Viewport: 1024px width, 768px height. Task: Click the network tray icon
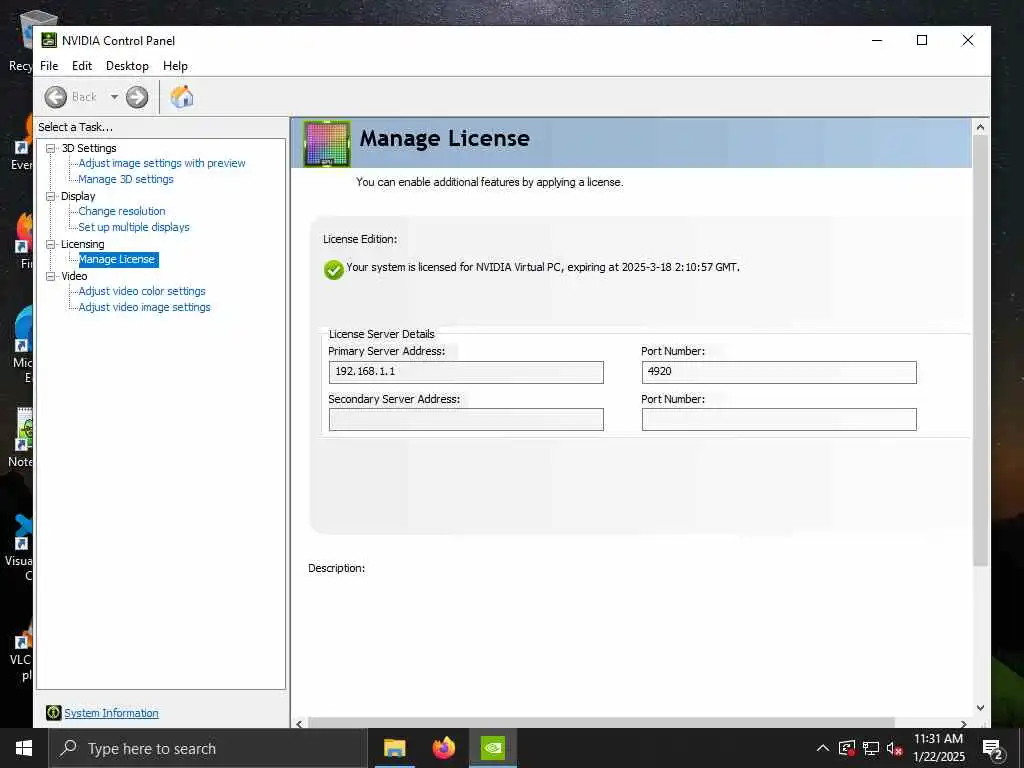click(x=871, y=748)
